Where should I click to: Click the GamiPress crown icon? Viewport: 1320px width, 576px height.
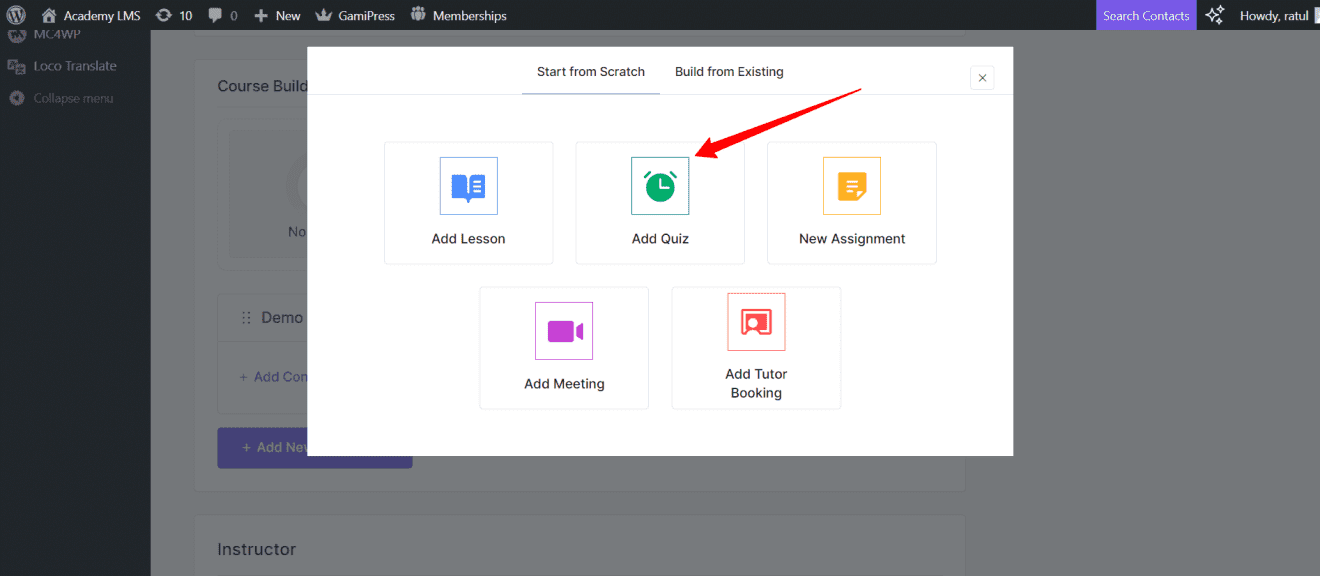323,15
